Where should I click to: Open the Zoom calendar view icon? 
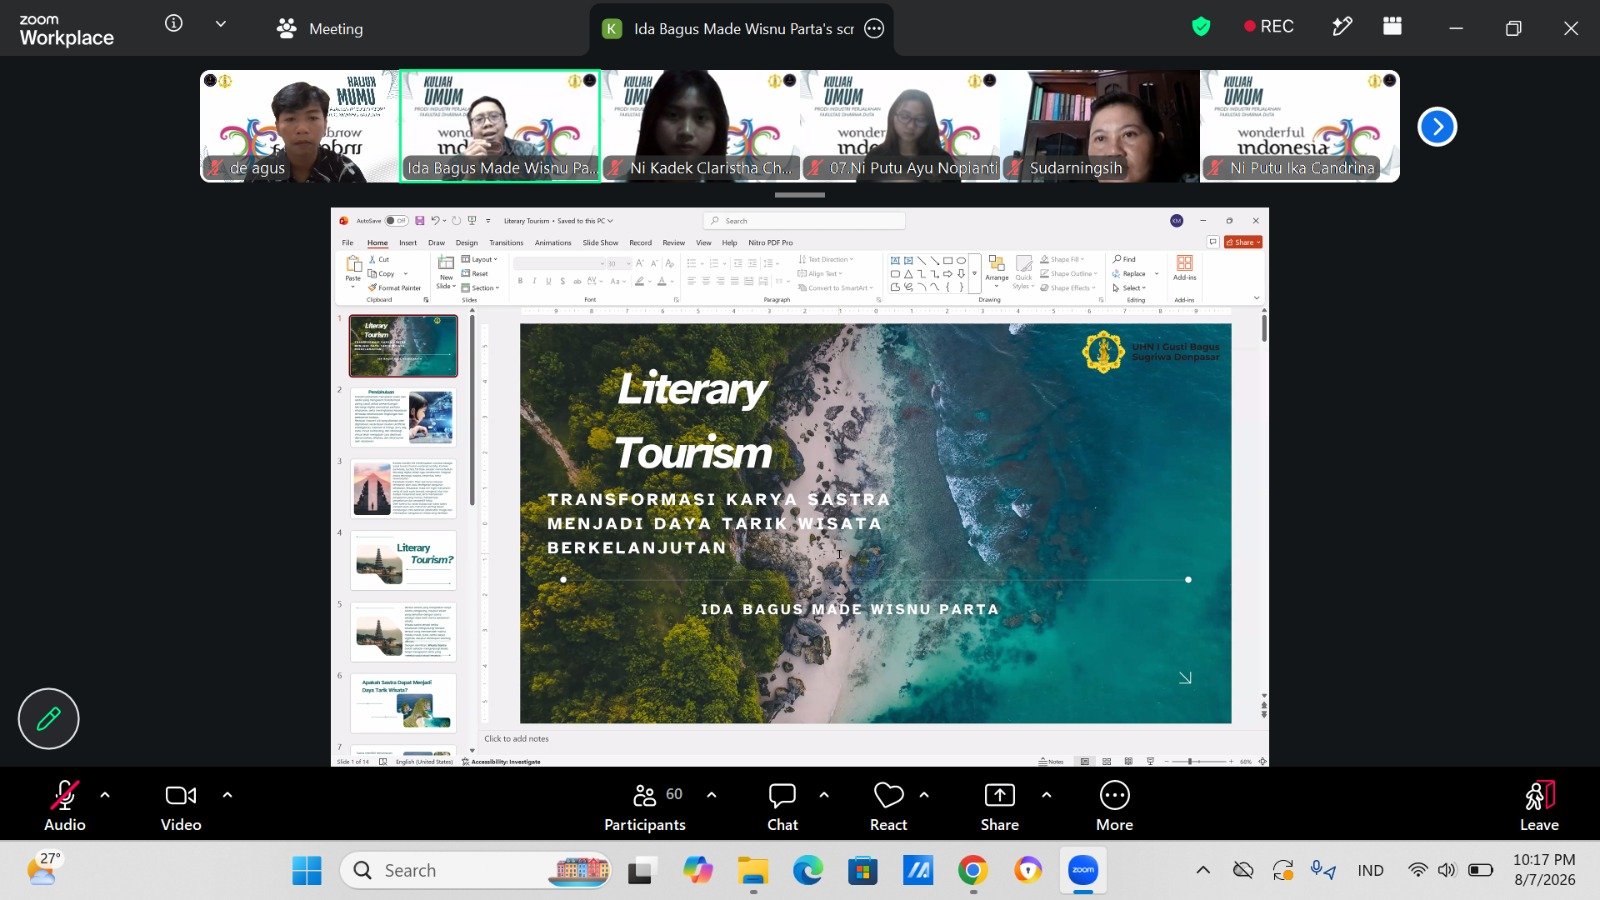[1392, 27]
